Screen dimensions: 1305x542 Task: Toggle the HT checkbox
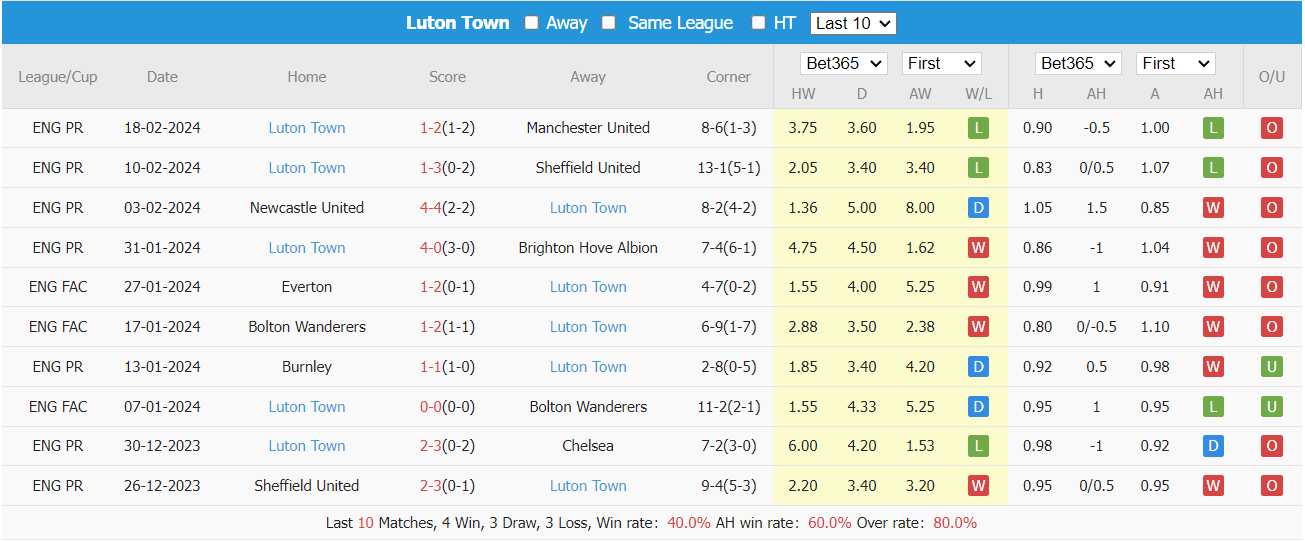758,23
